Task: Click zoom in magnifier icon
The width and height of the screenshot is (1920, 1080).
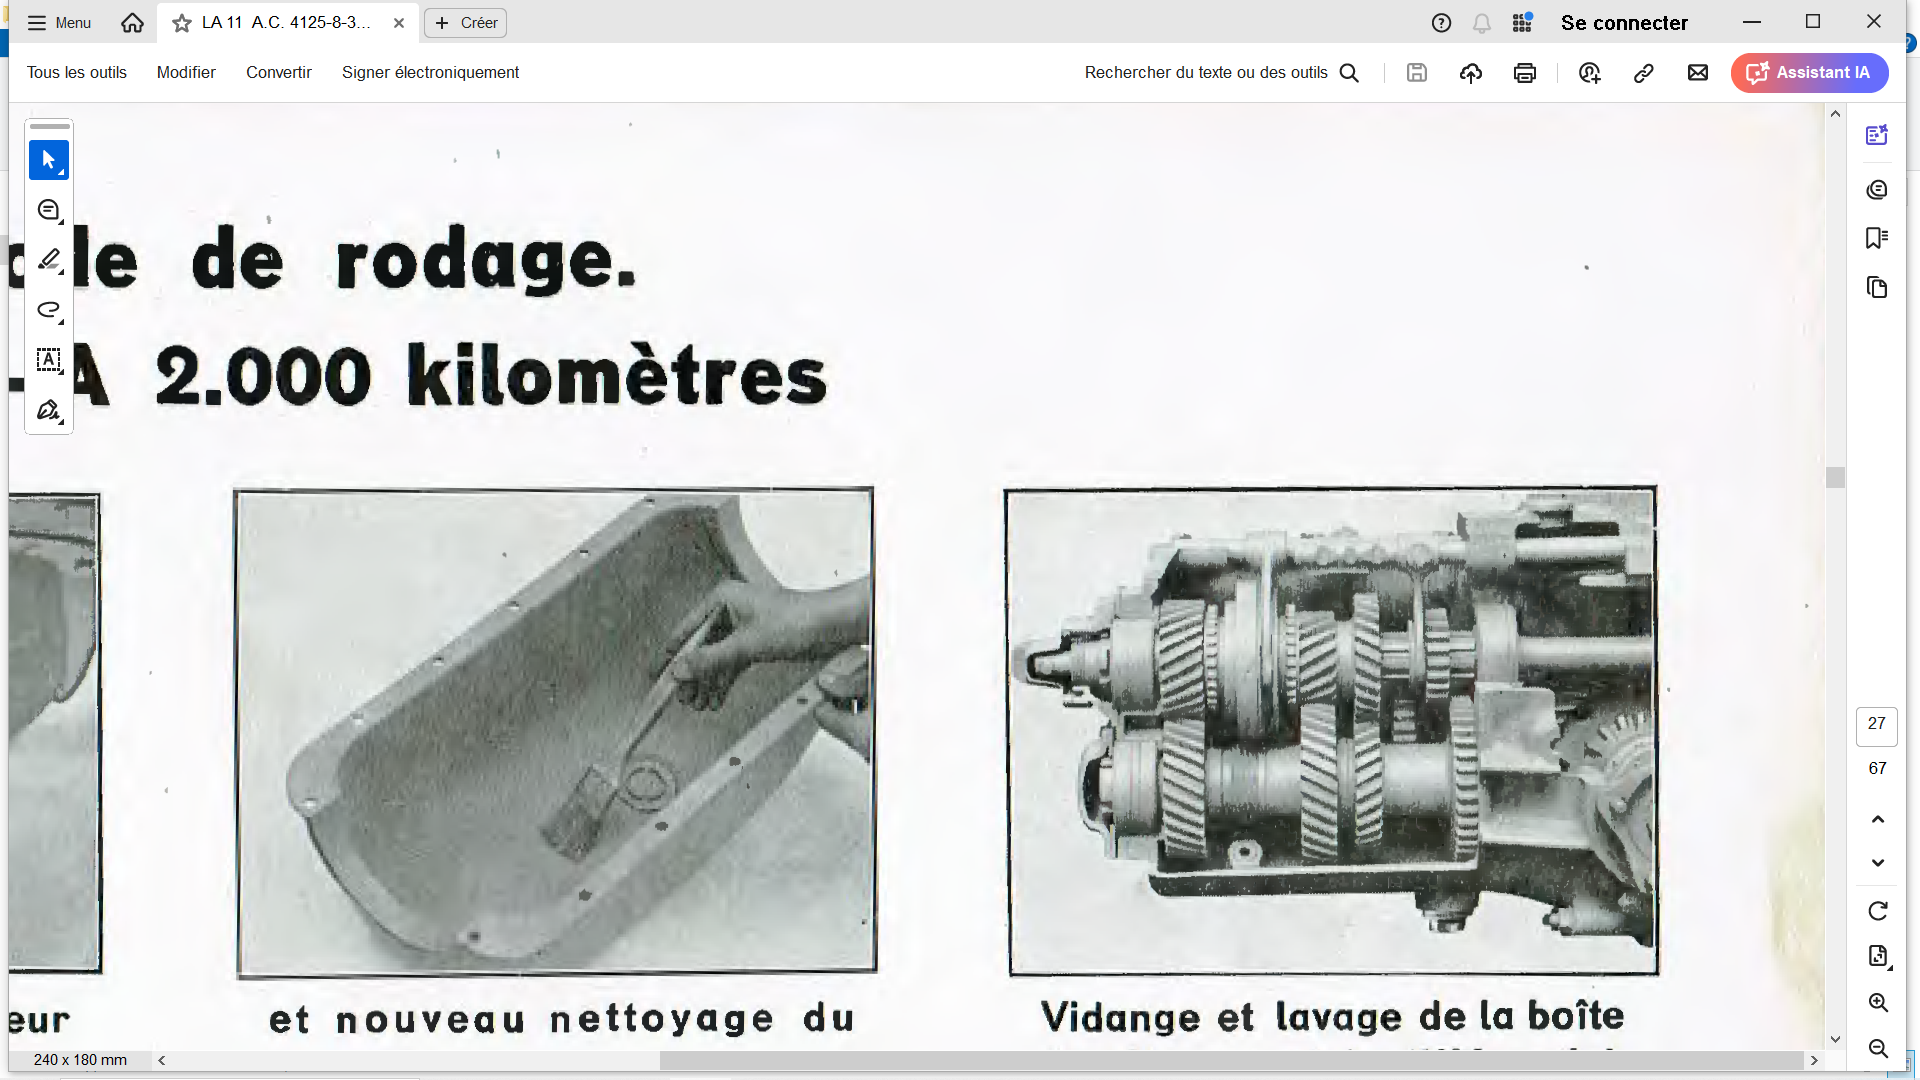Action: pos(1877,1003)
